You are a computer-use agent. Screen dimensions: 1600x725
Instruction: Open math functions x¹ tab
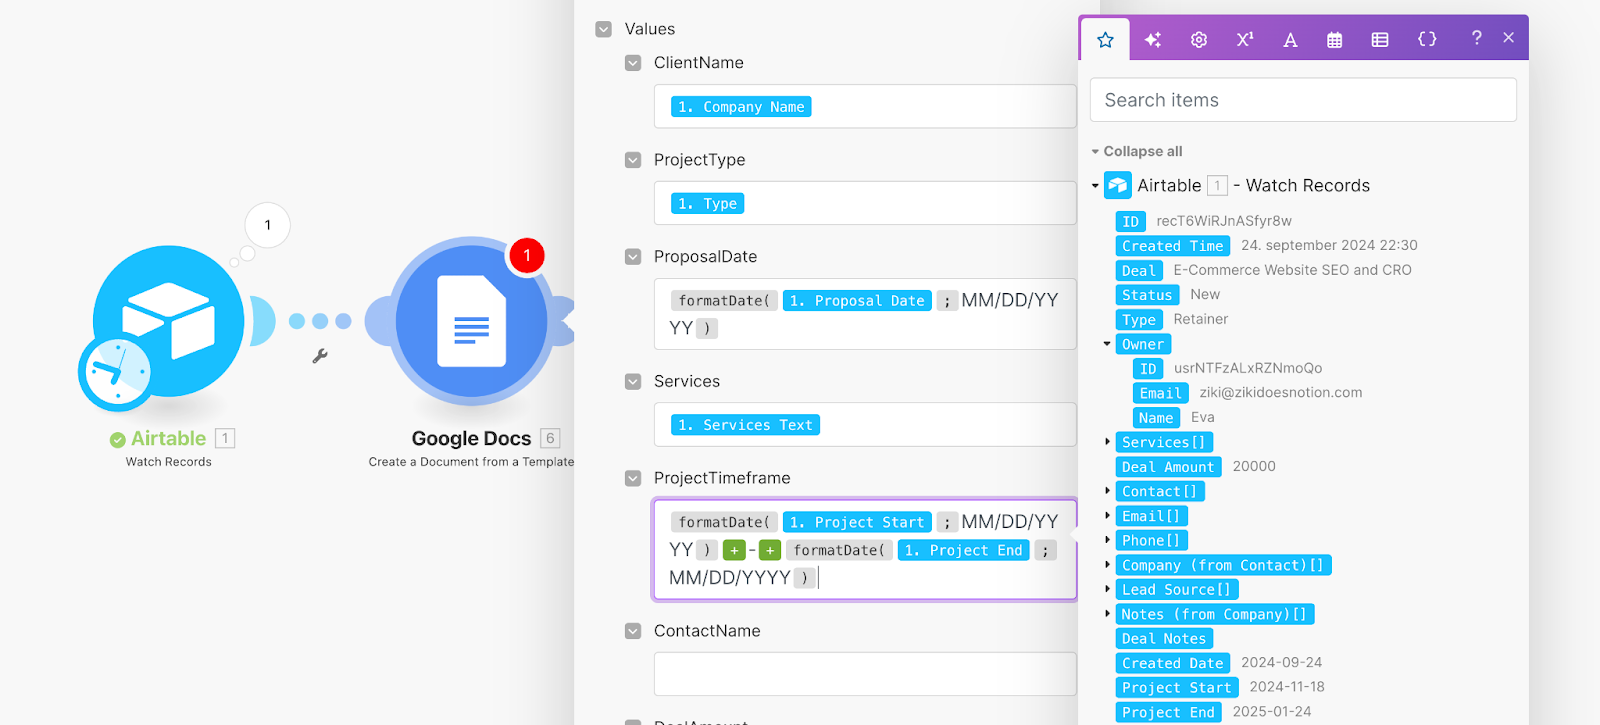(x=1245, y=40)
